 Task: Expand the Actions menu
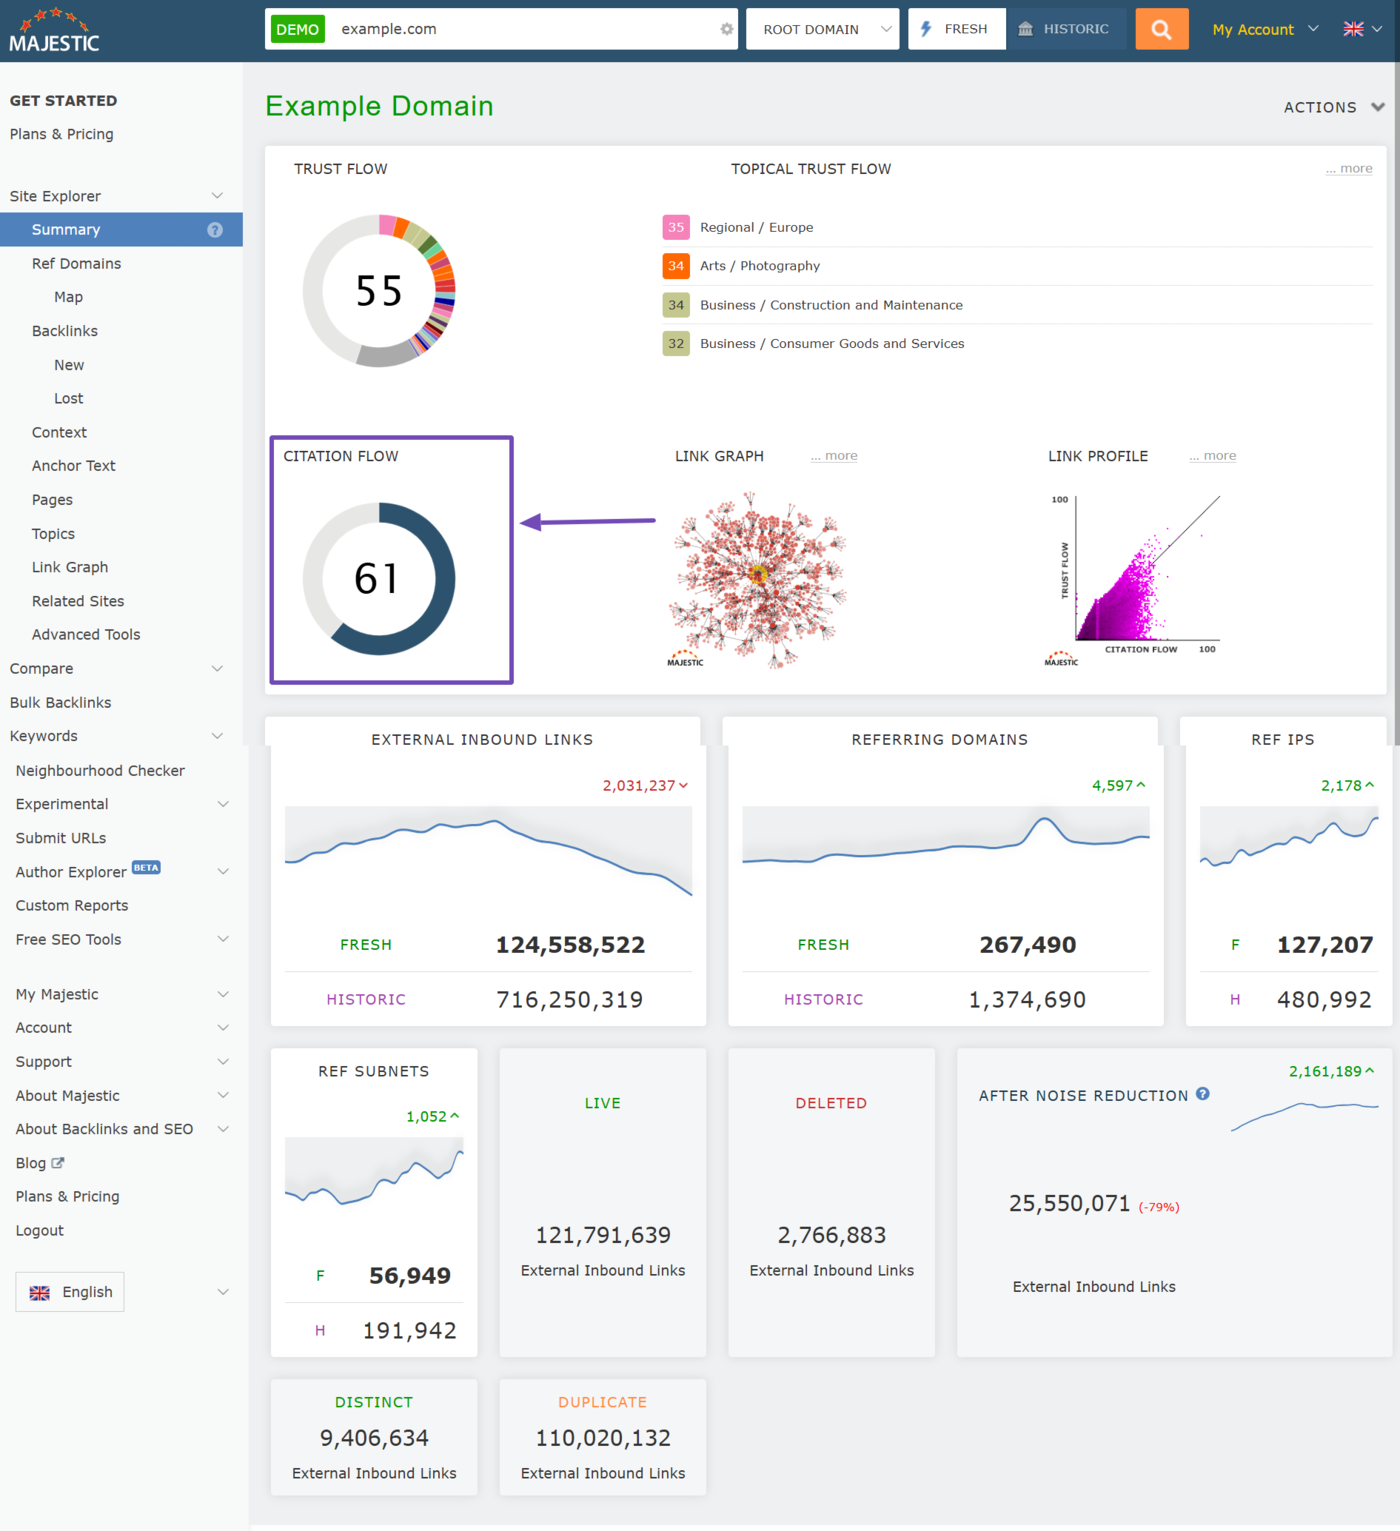tap(1334, 107)
